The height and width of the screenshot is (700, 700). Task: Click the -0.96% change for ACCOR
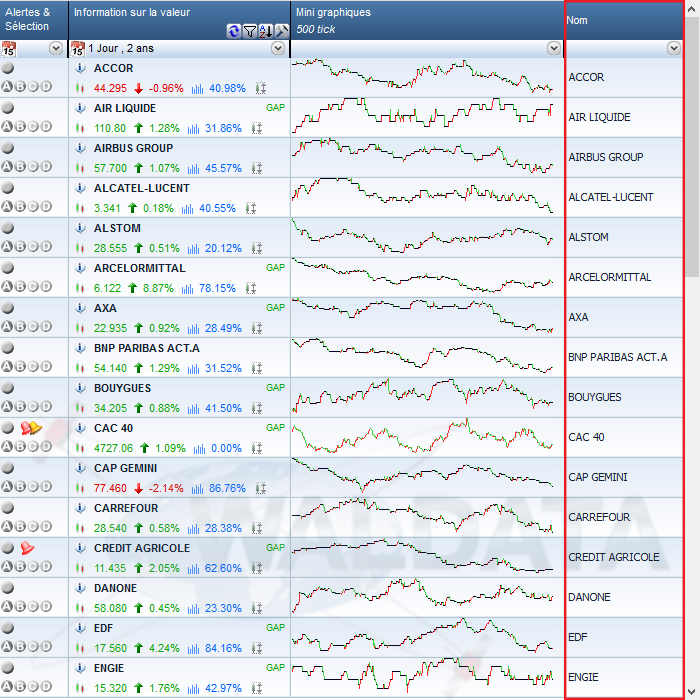pyautogui.click(x=166, y=88)
